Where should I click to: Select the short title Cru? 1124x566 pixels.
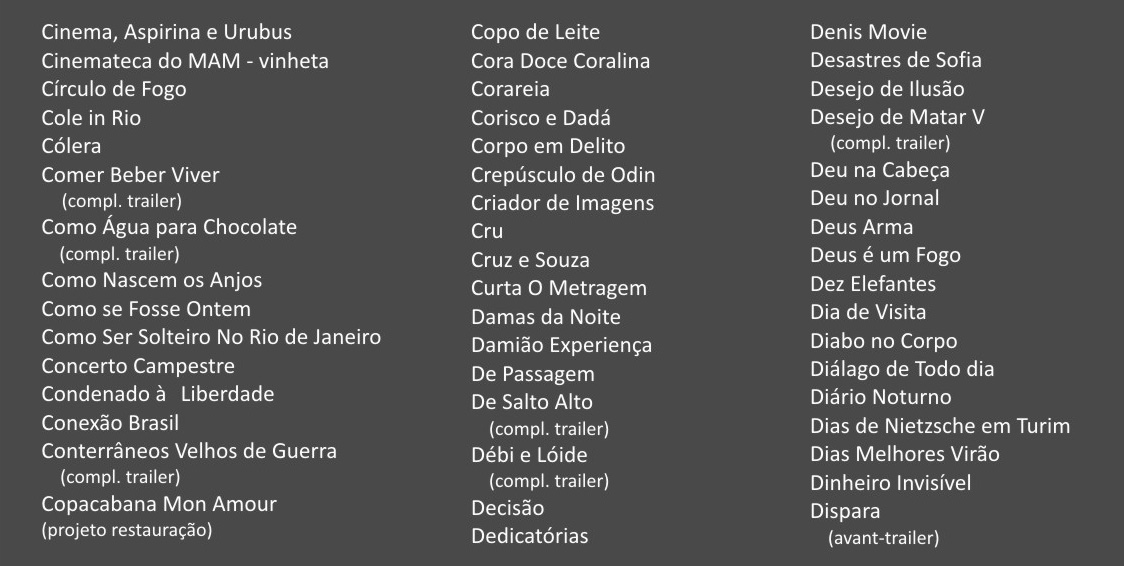[x=487, y=231]
